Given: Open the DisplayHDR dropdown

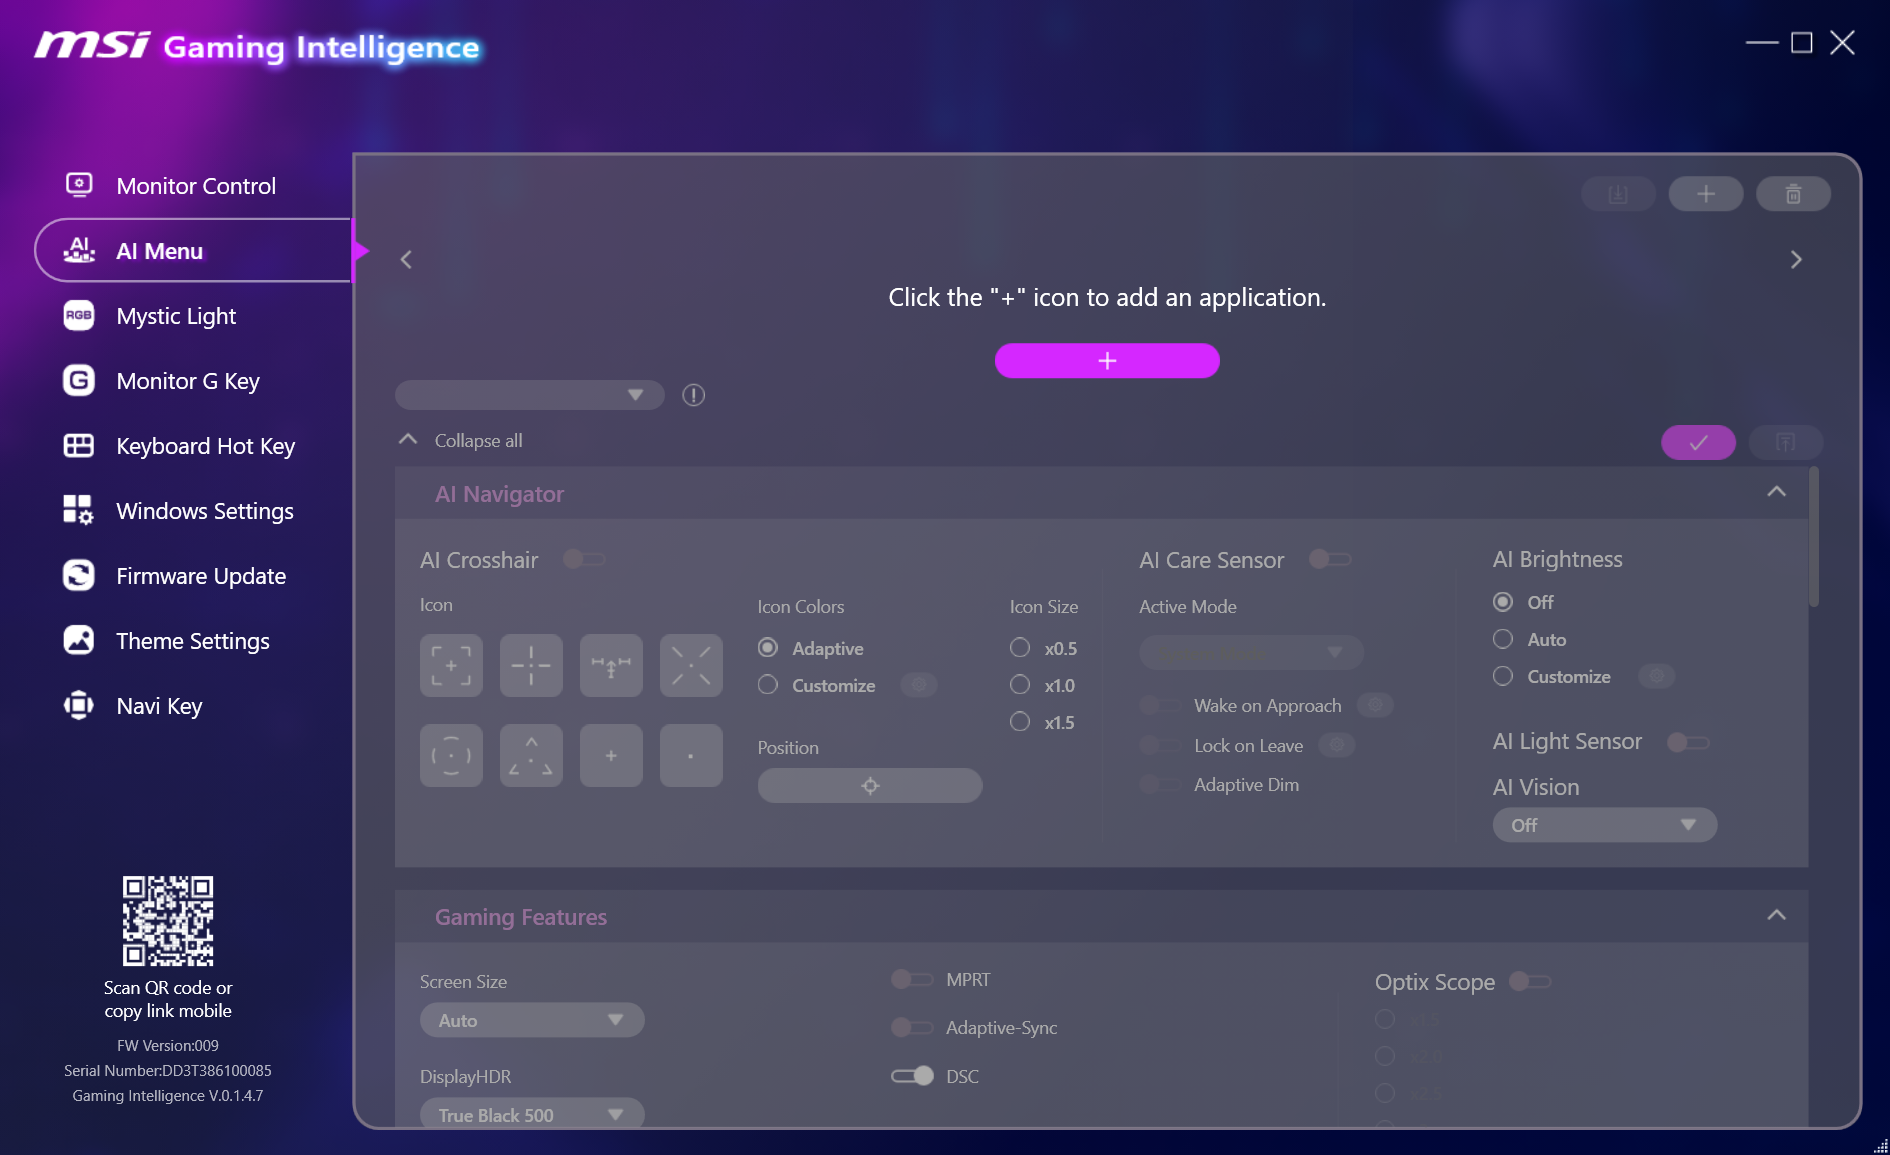Looking at the screenshot, I should (532, 1114).
